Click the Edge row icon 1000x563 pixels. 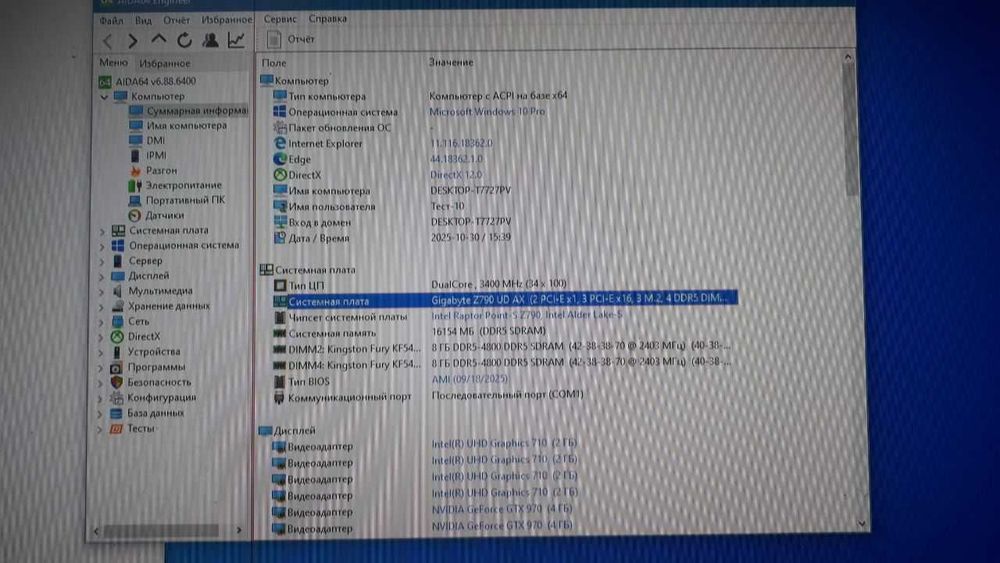click(279, 159)
